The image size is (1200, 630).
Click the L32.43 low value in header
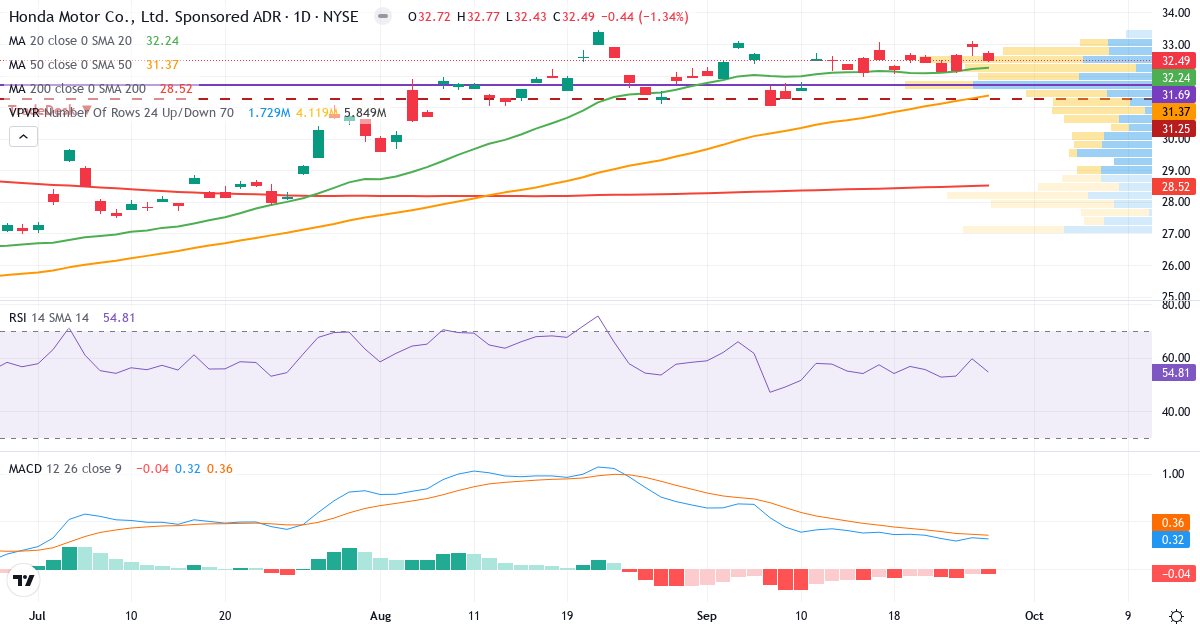[527, 17]
